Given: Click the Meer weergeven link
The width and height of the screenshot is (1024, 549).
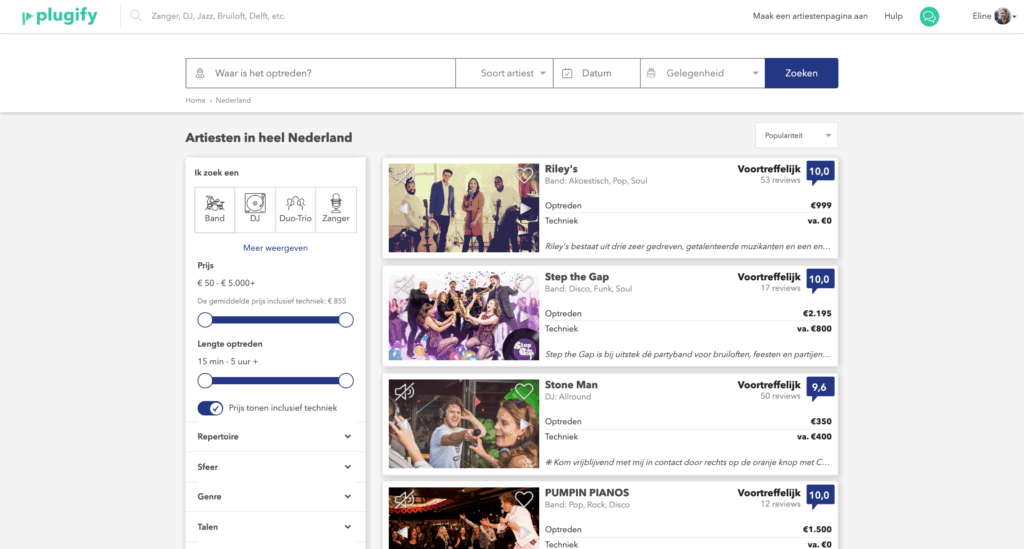Looking at the screenshot, I should 275,248.
